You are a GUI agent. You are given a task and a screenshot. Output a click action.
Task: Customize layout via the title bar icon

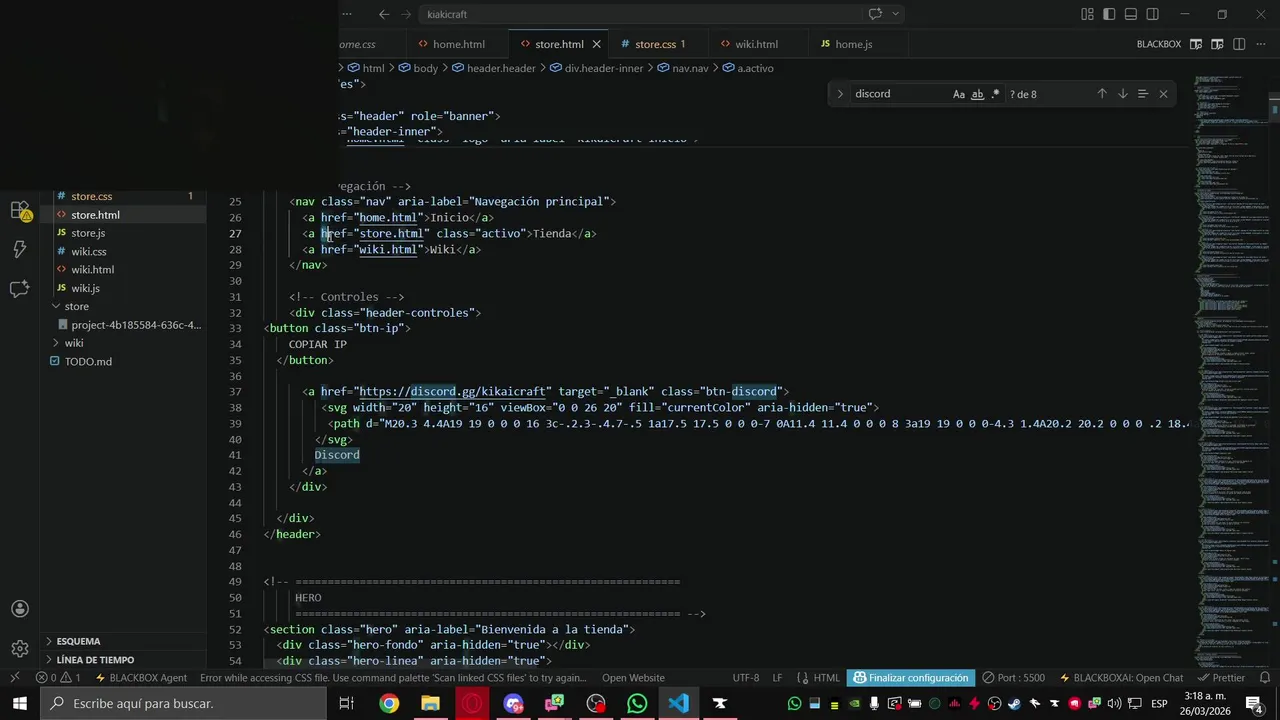click(x=1087, y=14)
